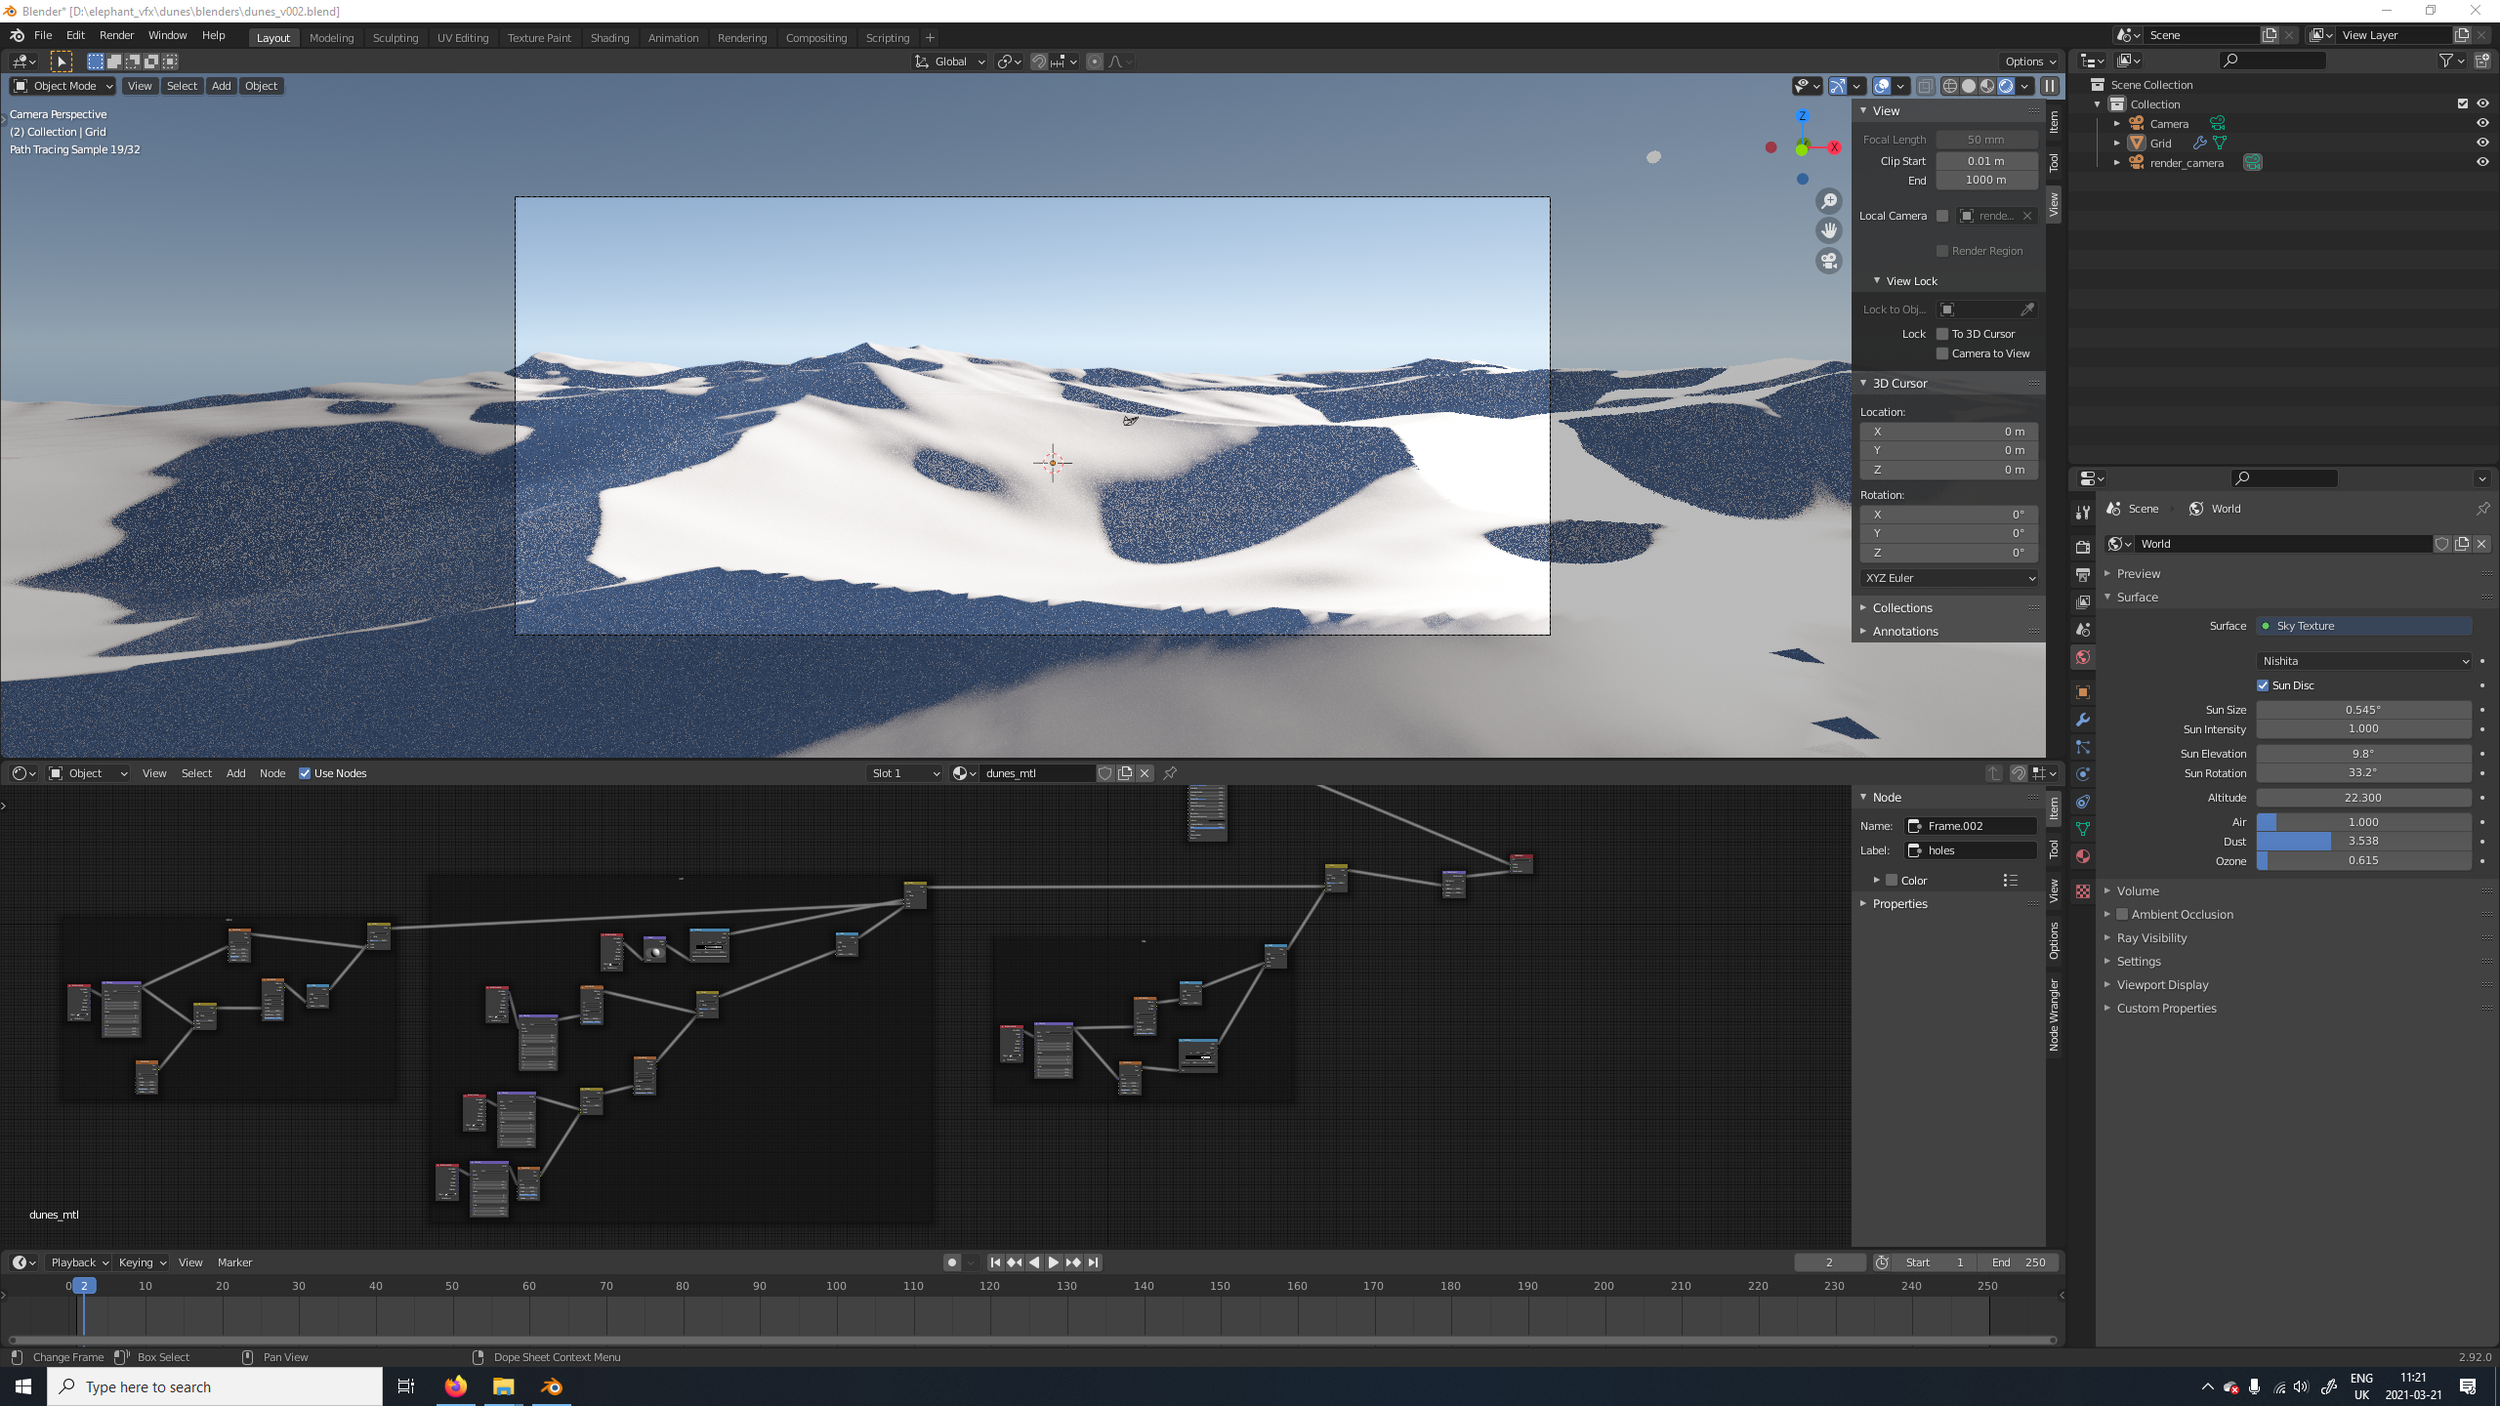This screenshot has width=2500, height=1406.
Task: Switch to the Shading workspace tab
Action: click(x=609, y=38)
